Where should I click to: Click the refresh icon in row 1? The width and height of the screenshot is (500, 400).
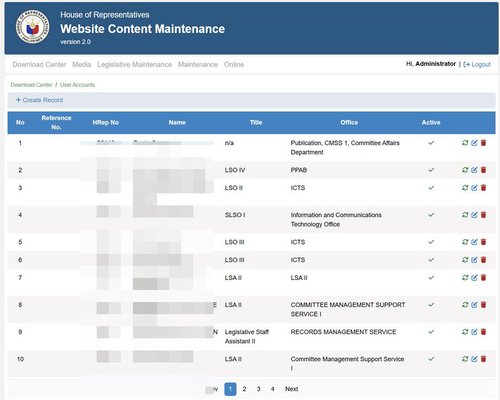pos(465,143)
